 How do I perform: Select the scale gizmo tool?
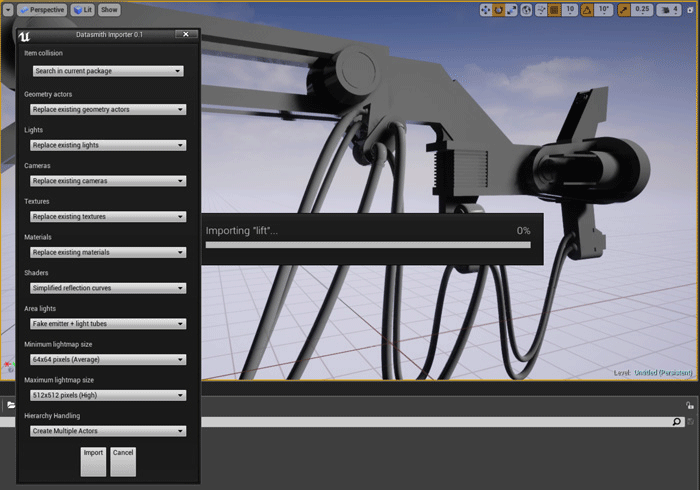512,10
